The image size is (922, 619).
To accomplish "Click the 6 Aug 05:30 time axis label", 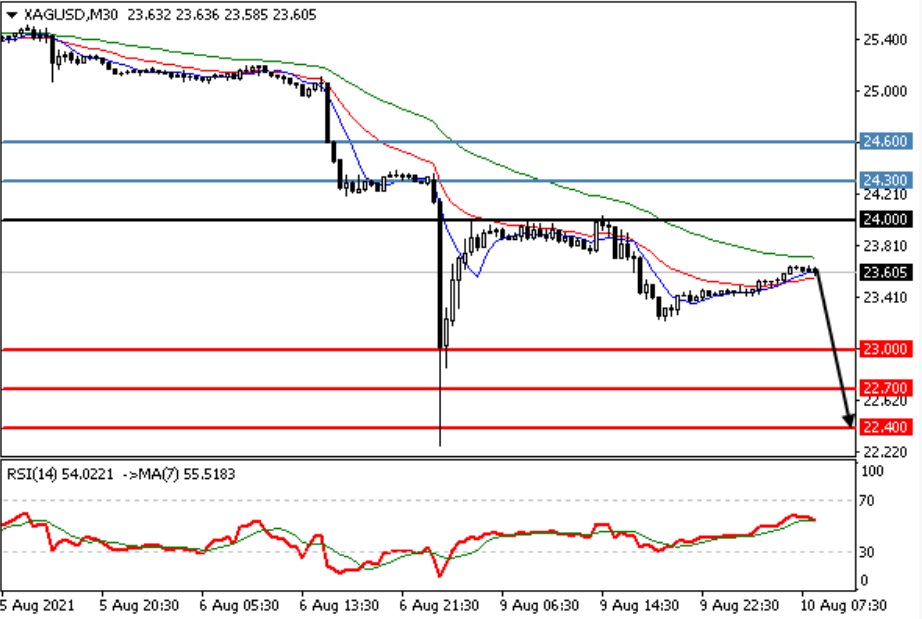I will (239, 605).
